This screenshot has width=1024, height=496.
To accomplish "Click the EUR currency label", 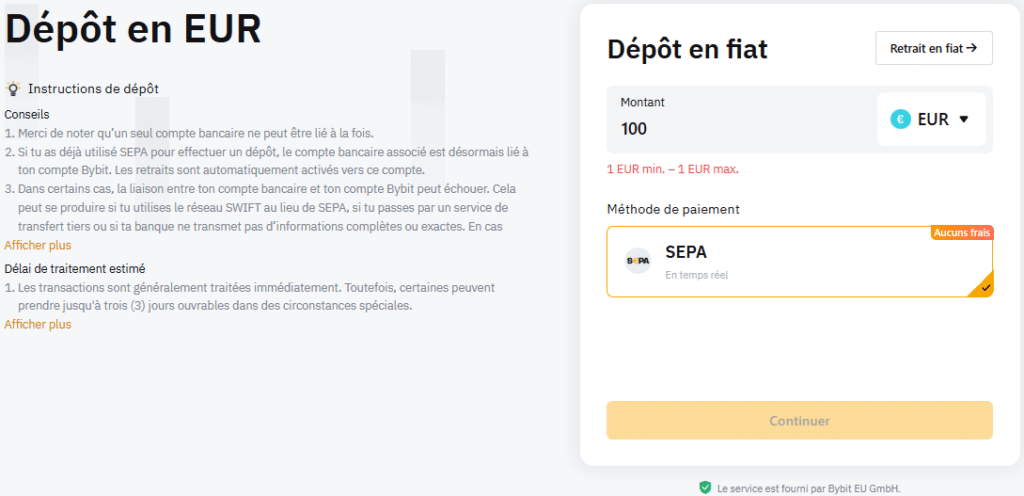I will [932, 119].
